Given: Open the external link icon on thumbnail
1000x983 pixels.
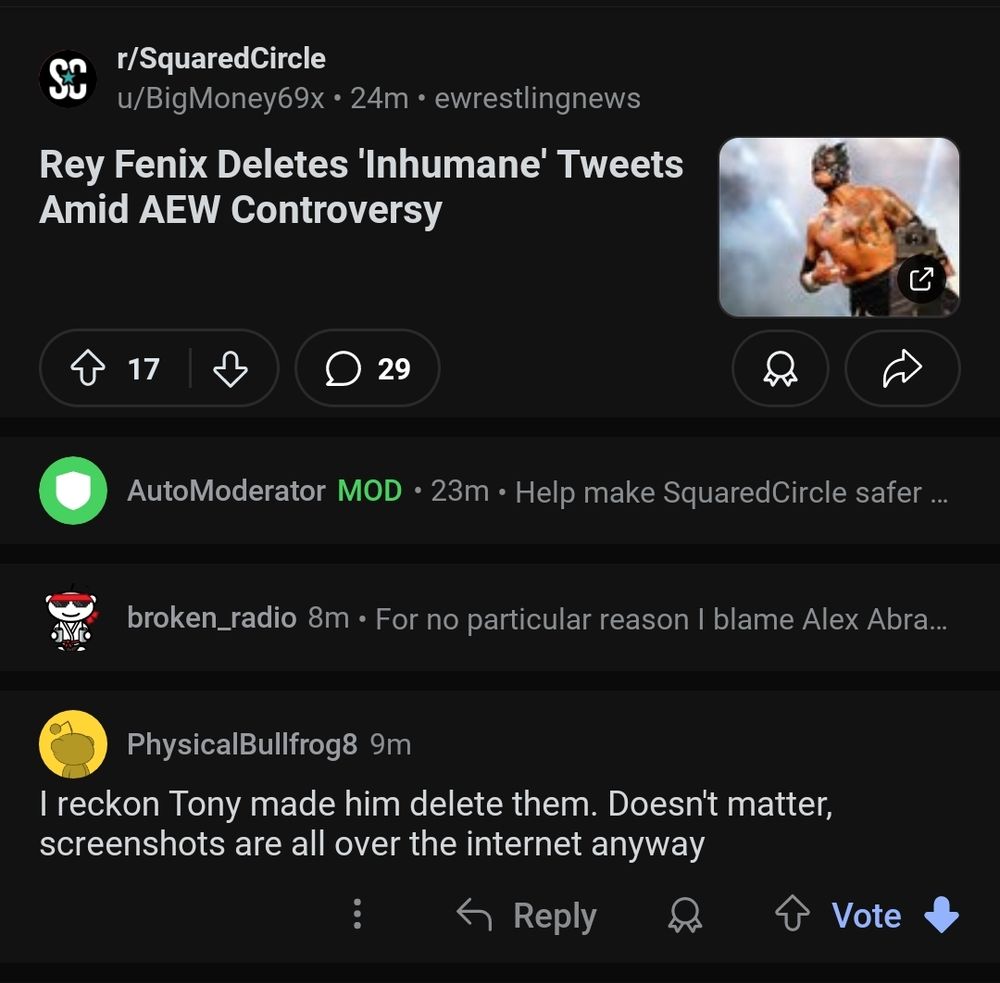Looking at the screenshot, I should [921, 279].
